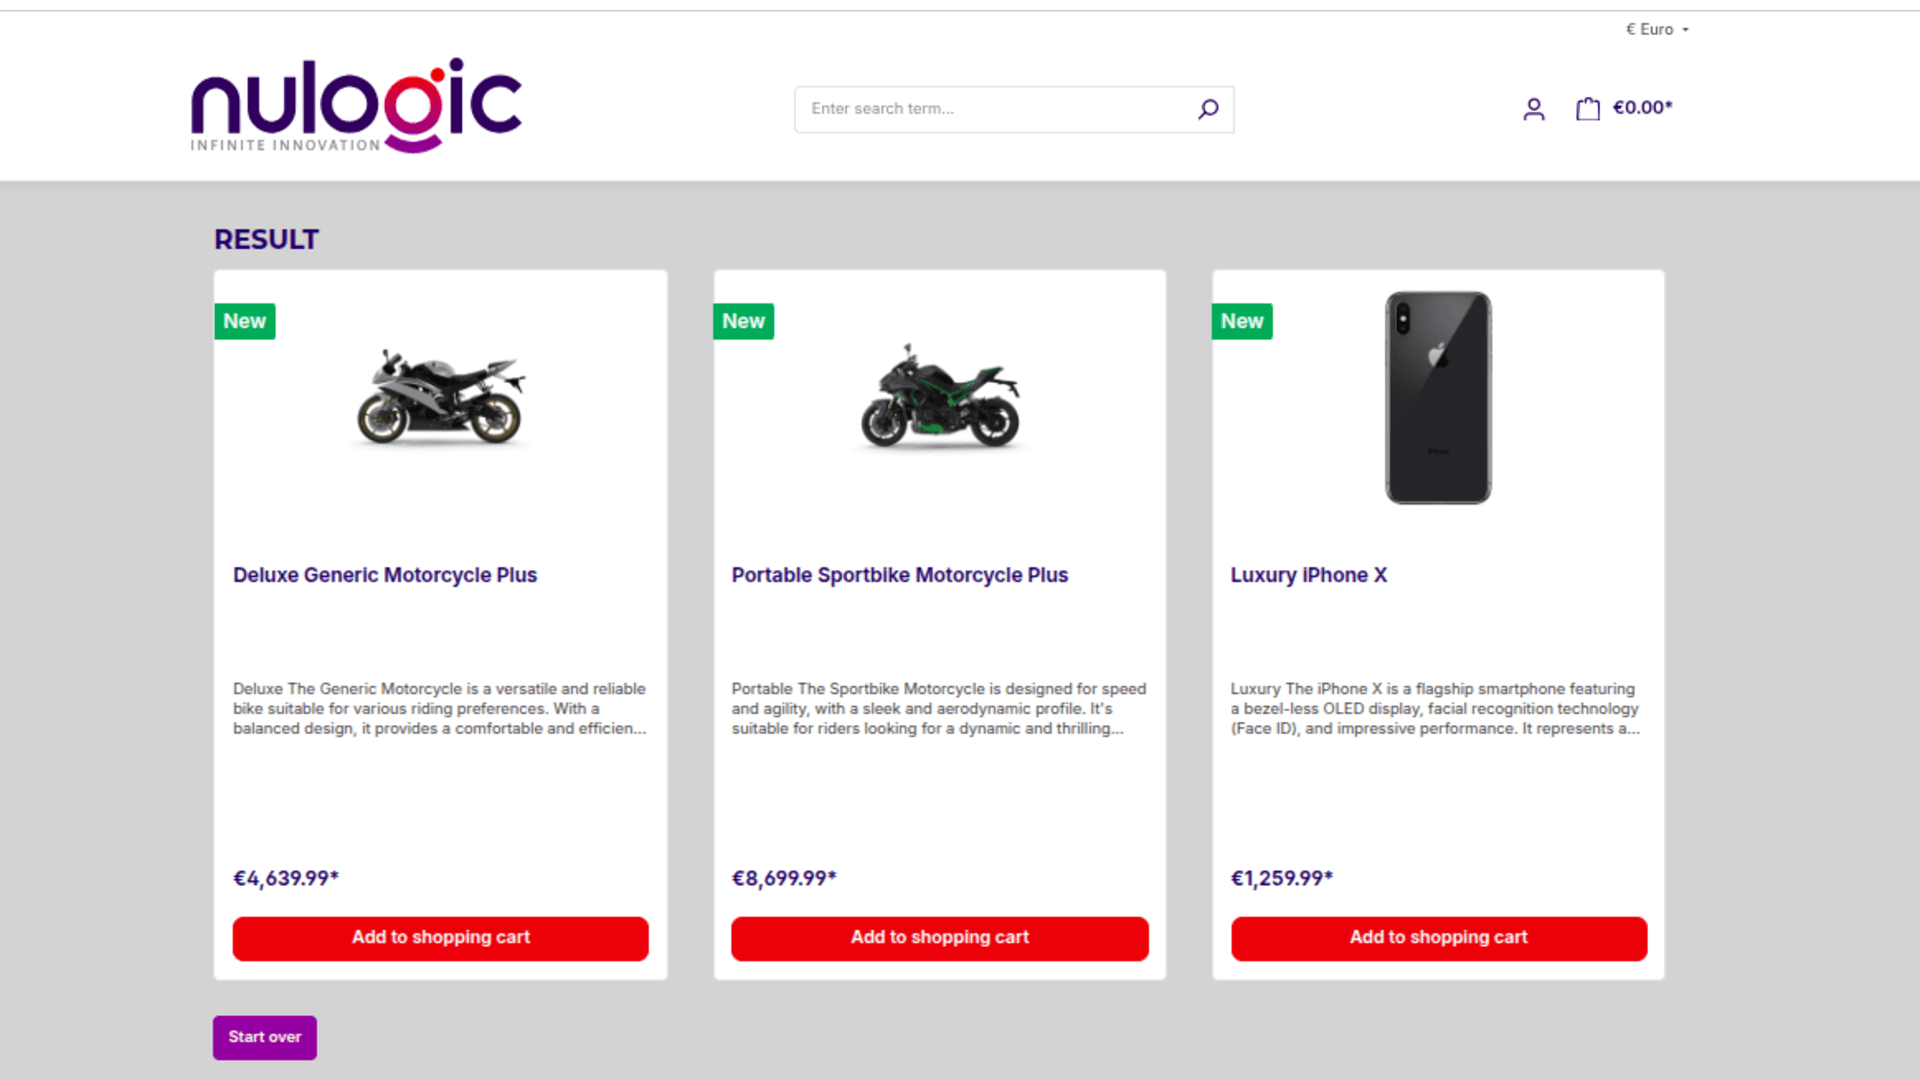The image size is (1920, 1080).
Task: Click the green sportbike product image
Action: coord(940,397)
